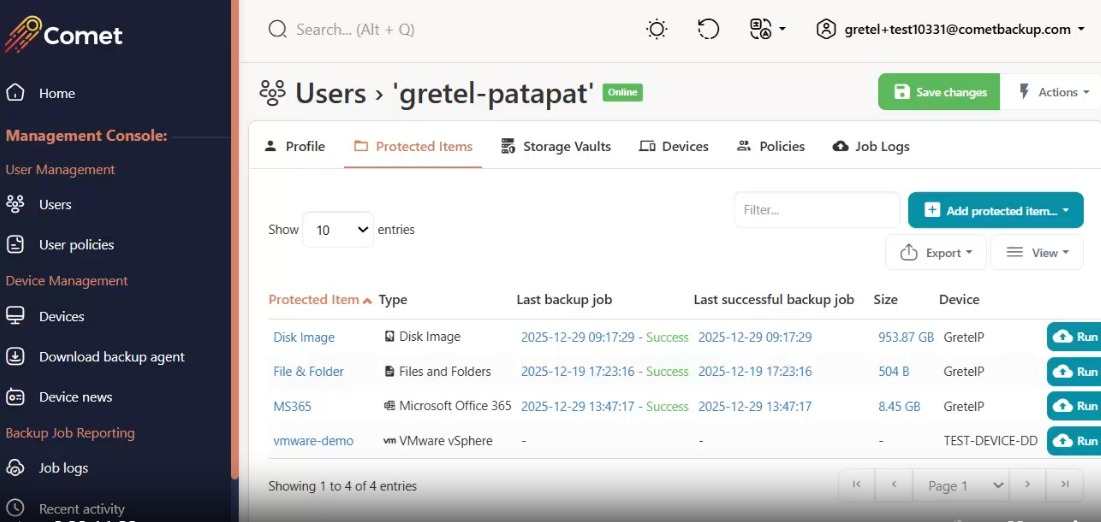The image size is (1101, 522).
Task: Click the search magnifier icon
Action: coord(278,29)
